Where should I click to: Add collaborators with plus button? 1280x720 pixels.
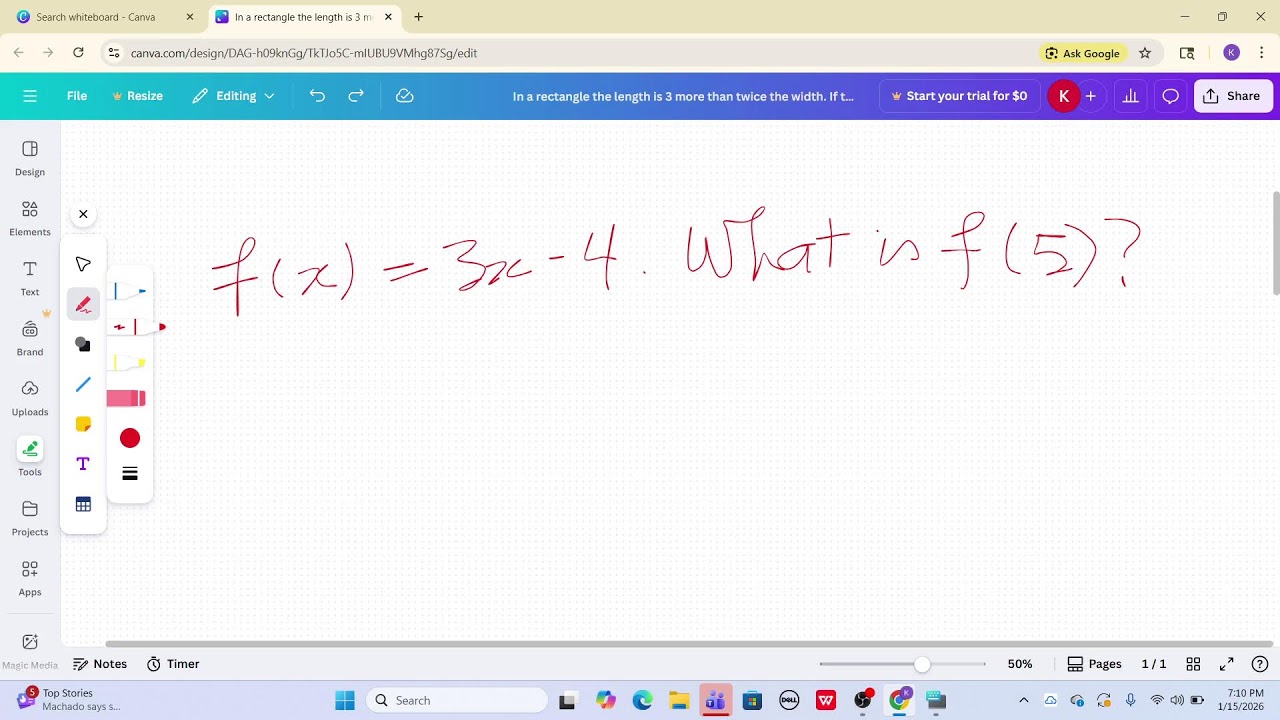click(x=1091, y=96)
